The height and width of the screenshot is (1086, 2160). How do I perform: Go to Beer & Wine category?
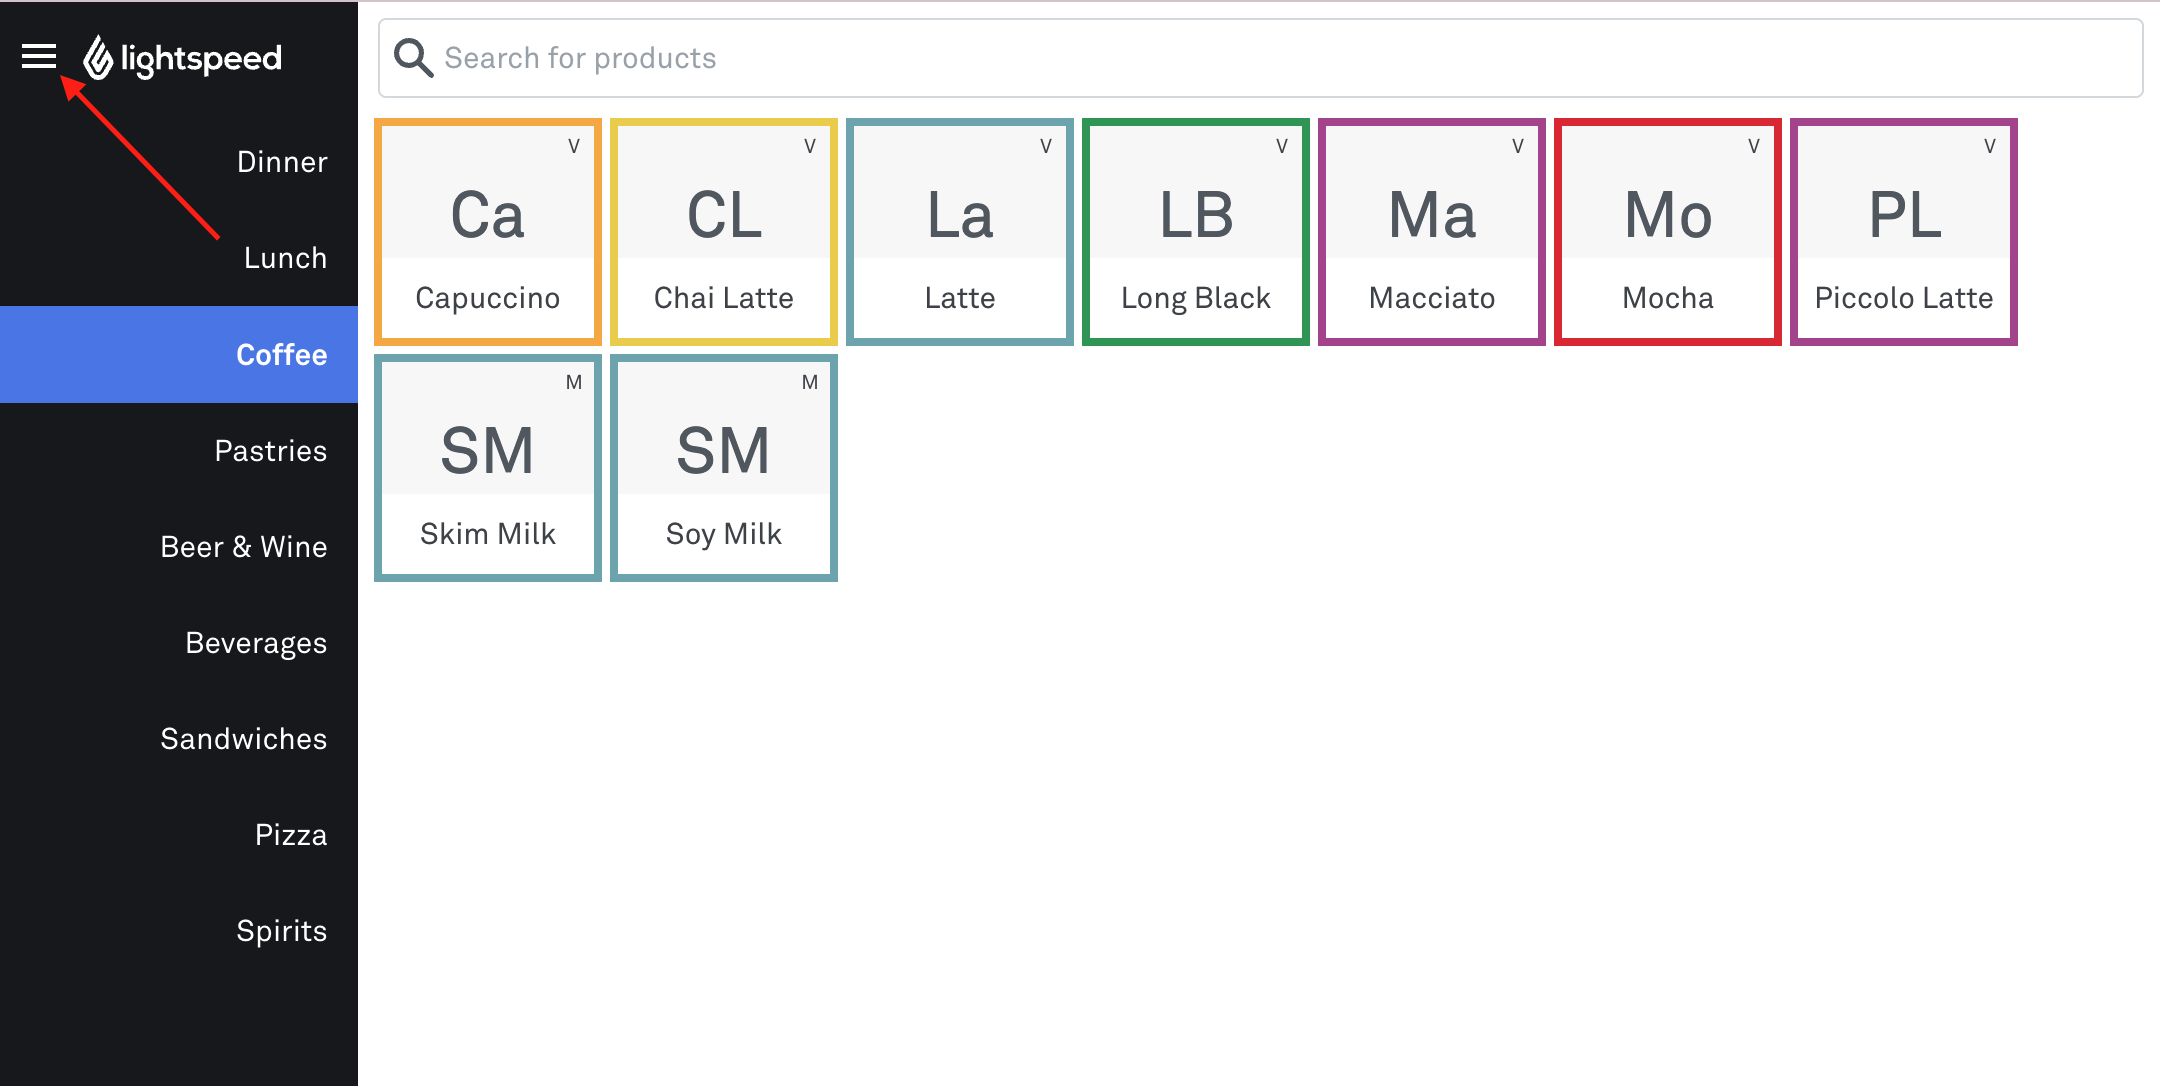(243, 547)
